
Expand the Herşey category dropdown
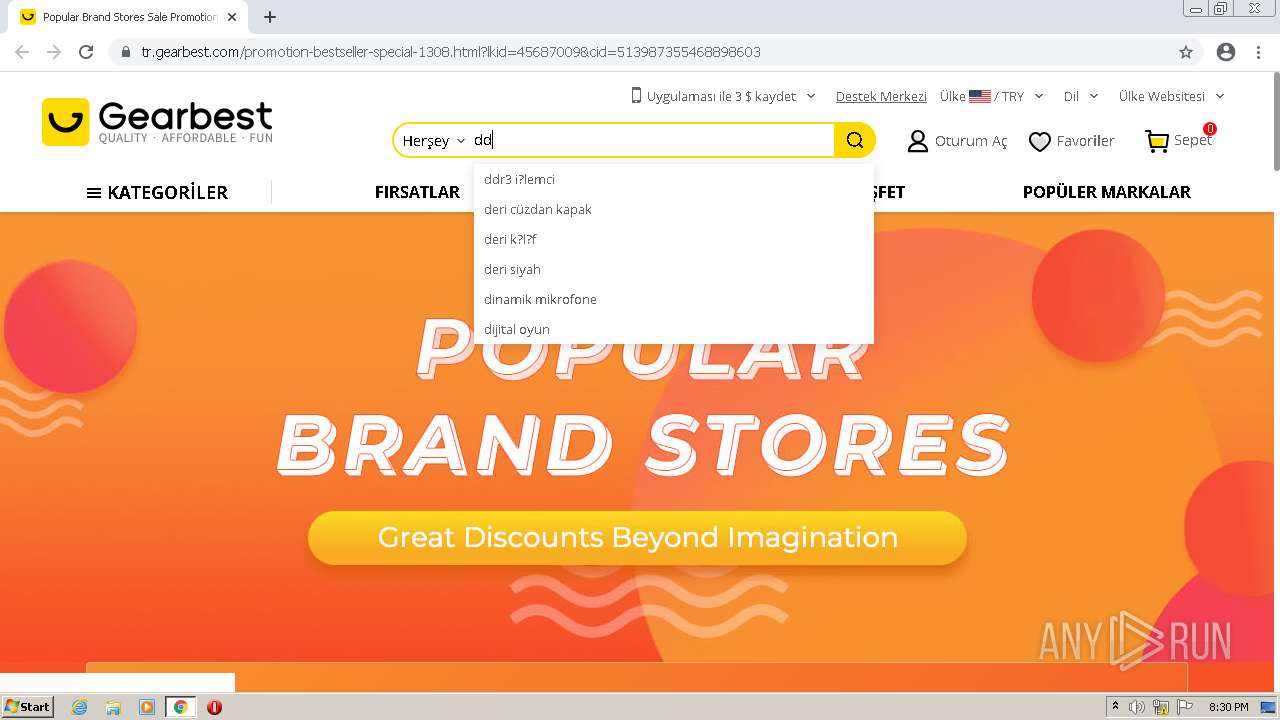[434, 141]
